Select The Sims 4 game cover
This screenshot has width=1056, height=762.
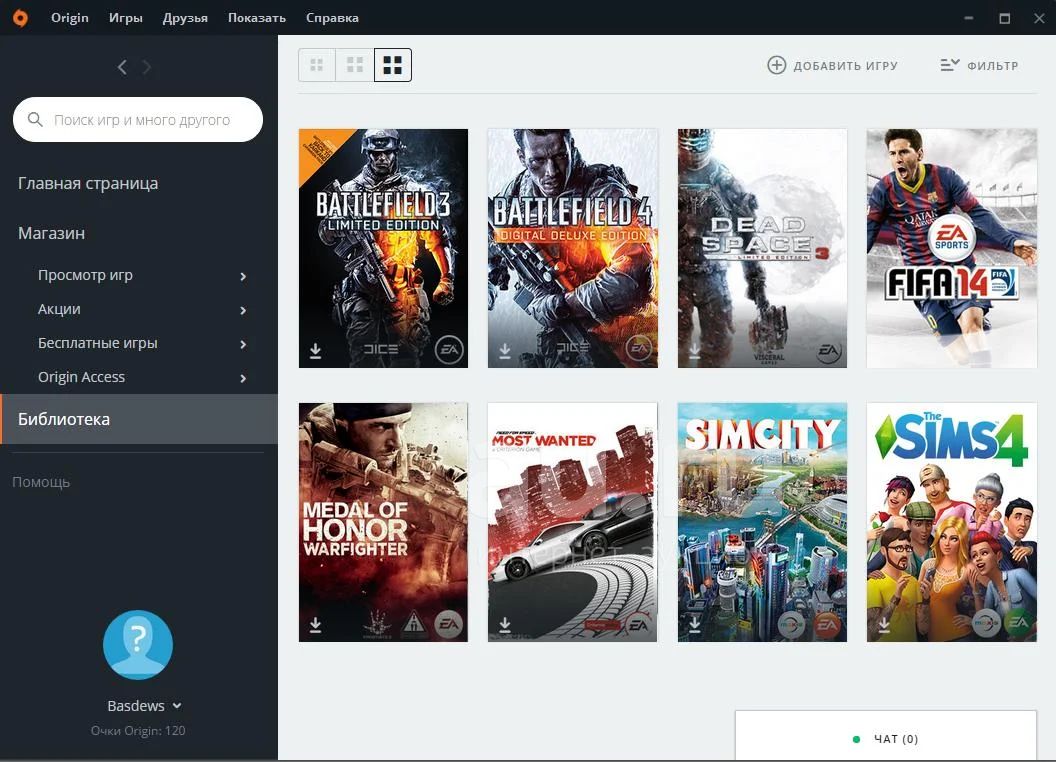[952, 522]
